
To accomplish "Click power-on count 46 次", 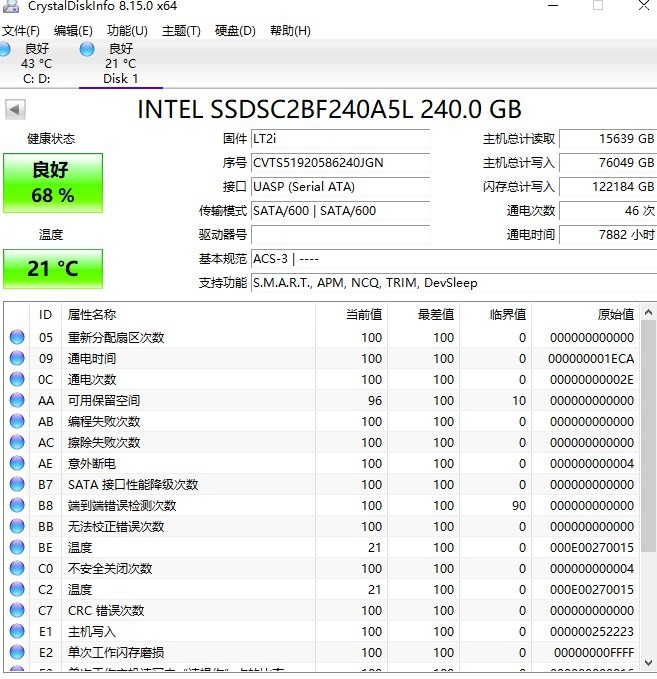I will 608,211.
